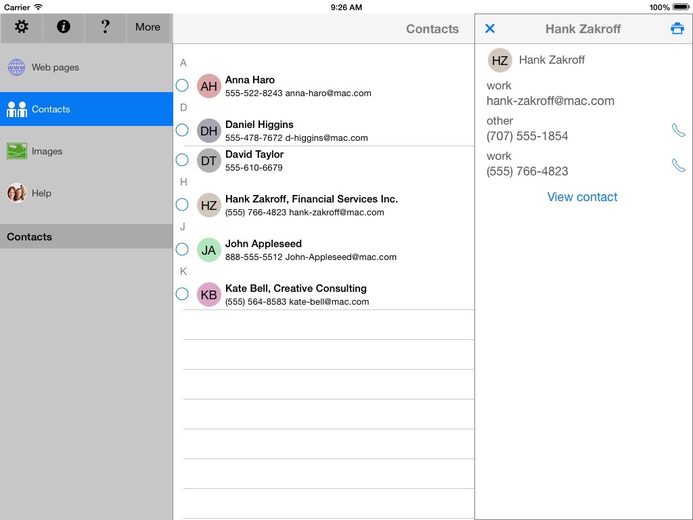Click the DT avatar for David Taylor

coord(209,160)
